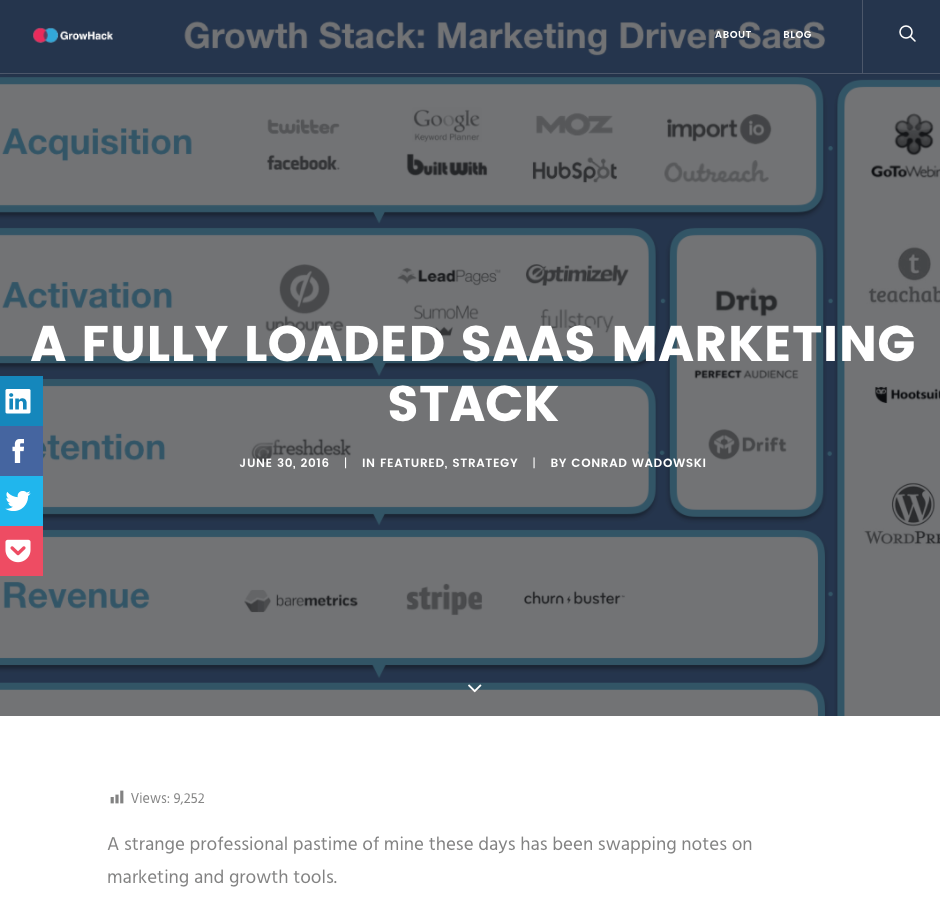Image resolution: width=940 pixels, height=897 pixels.
Task: Click the Drip logo in graphic
Action: pyautogui.click(x=746, y=301)
